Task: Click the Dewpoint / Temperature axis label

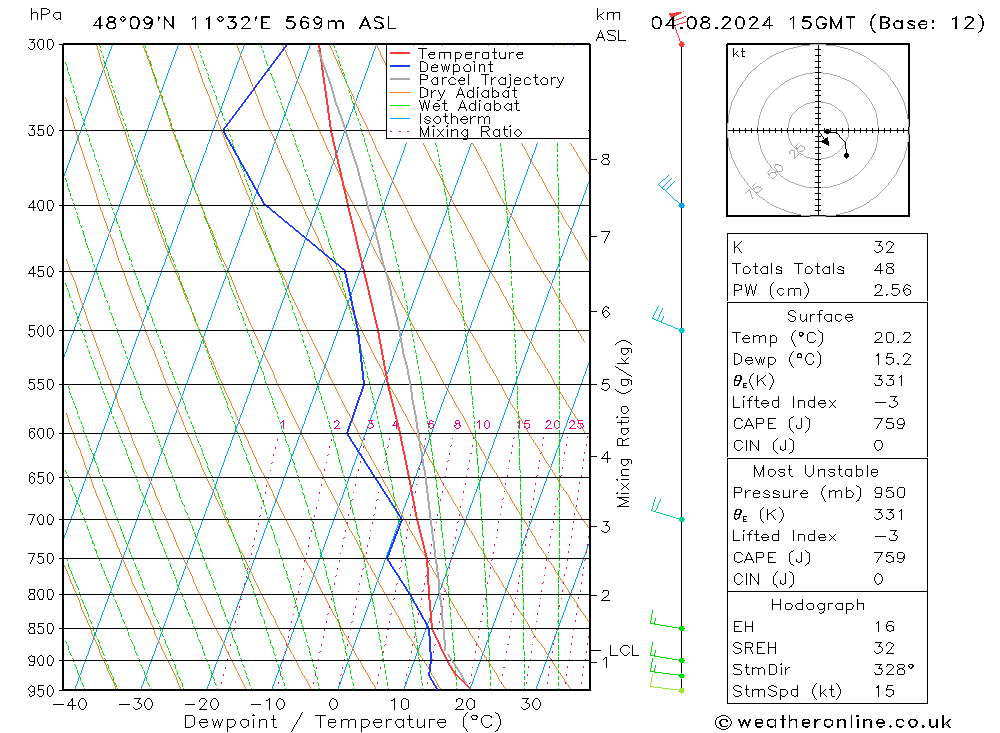Action: (x=342, y=722)
